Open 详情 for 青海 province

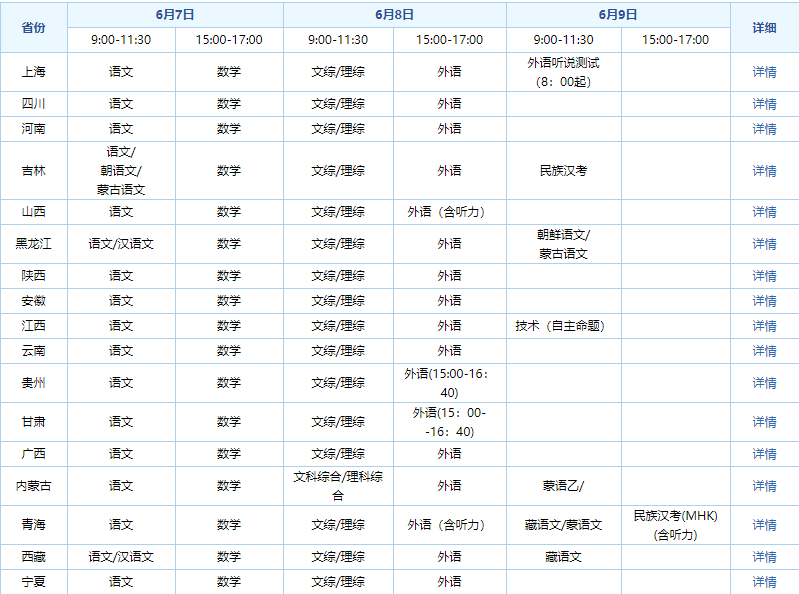[764, 525]
